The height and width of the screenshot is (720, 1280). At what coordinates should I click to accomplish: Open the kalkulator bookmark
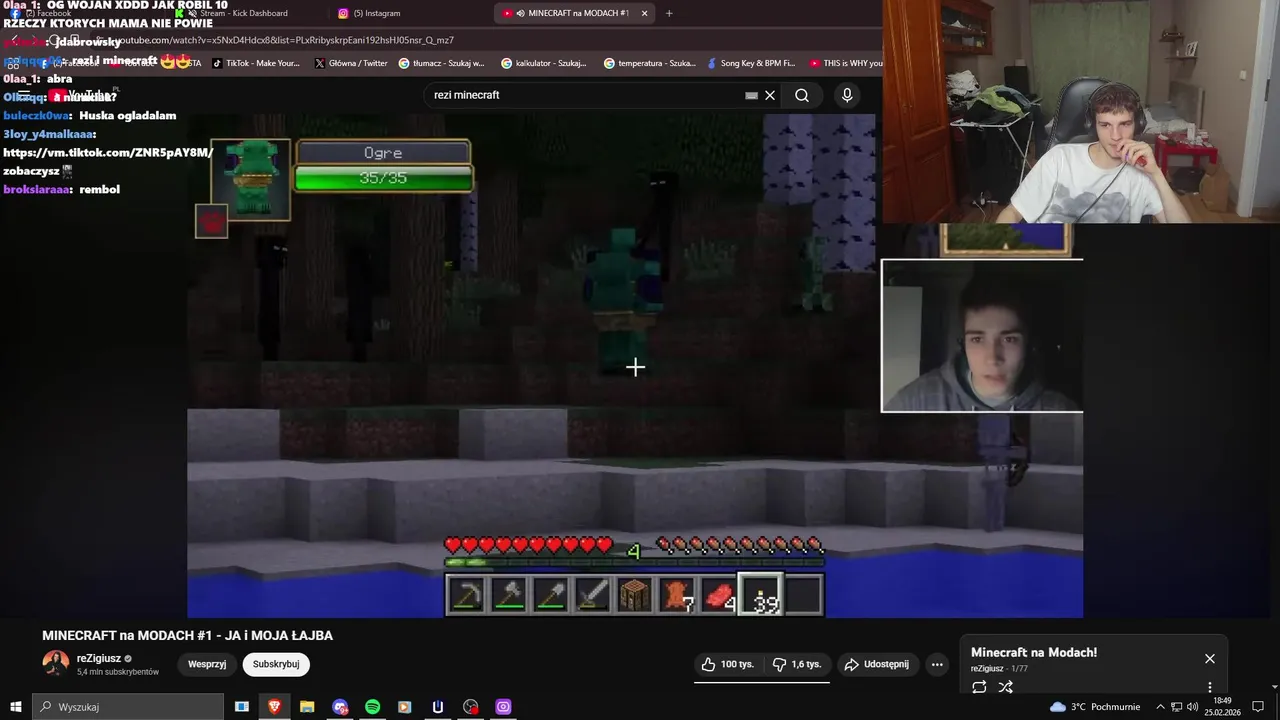pyautogui.click(x=544, y=63)
